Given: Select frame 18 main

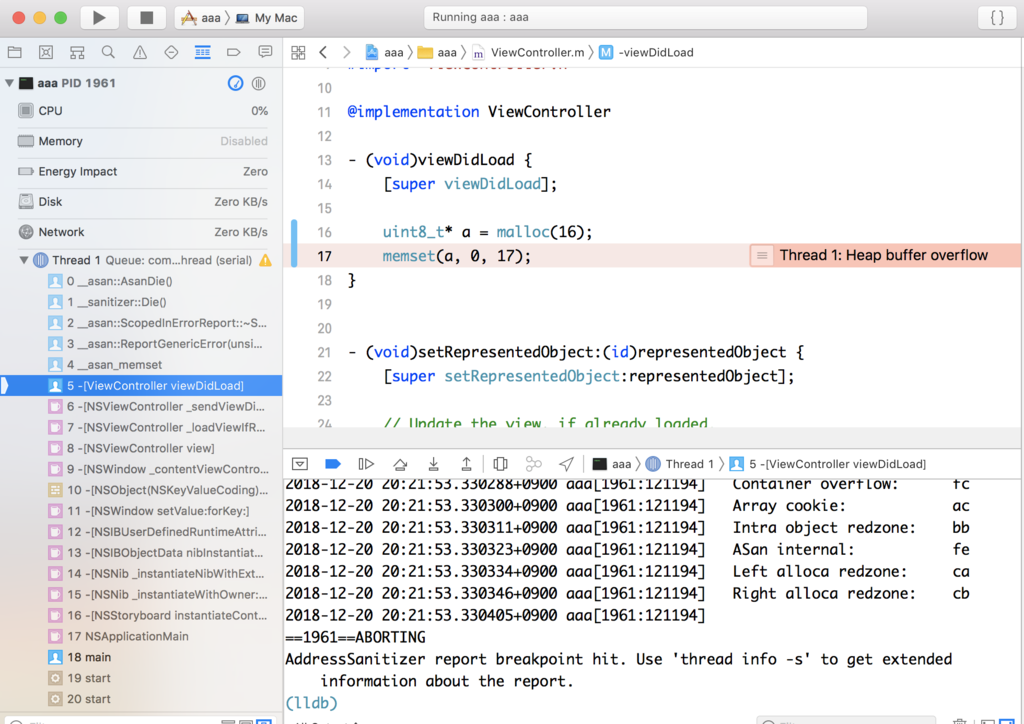Looking at the screenshot, I should [x=141, y=657].
